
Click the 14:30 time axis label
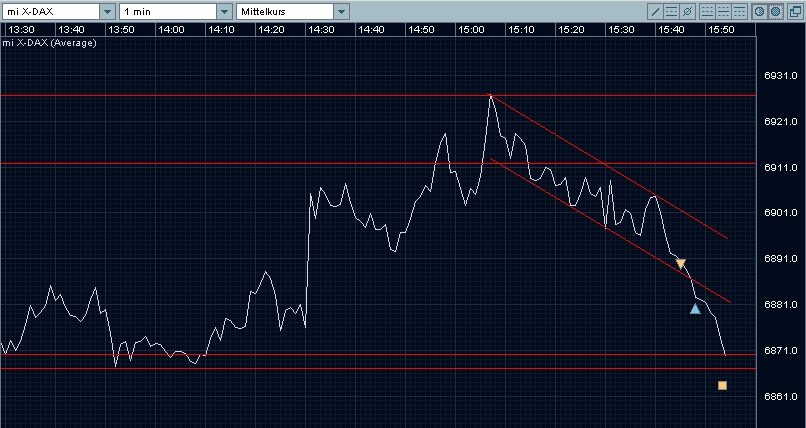coord(321,30)
